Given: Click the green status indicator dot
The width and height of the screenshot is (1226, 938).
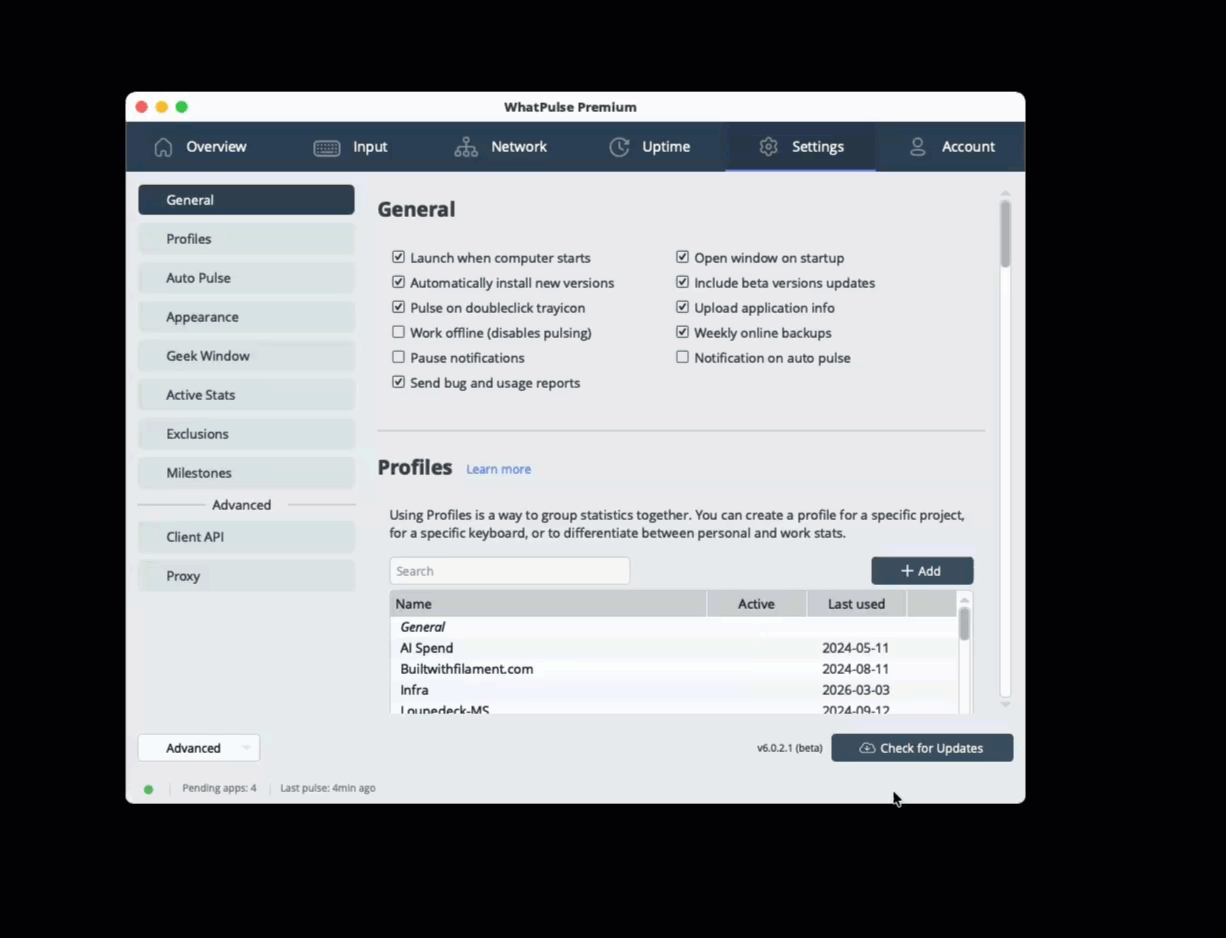Looking at the screenshot, I should pos(149,789).
